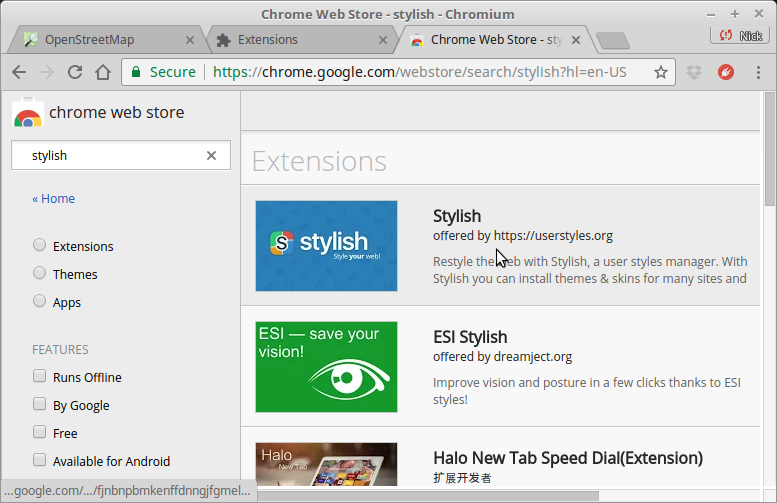Screen dimensions: 777x503
Task: Click the Extensions section heading
Action: [319, 162]
